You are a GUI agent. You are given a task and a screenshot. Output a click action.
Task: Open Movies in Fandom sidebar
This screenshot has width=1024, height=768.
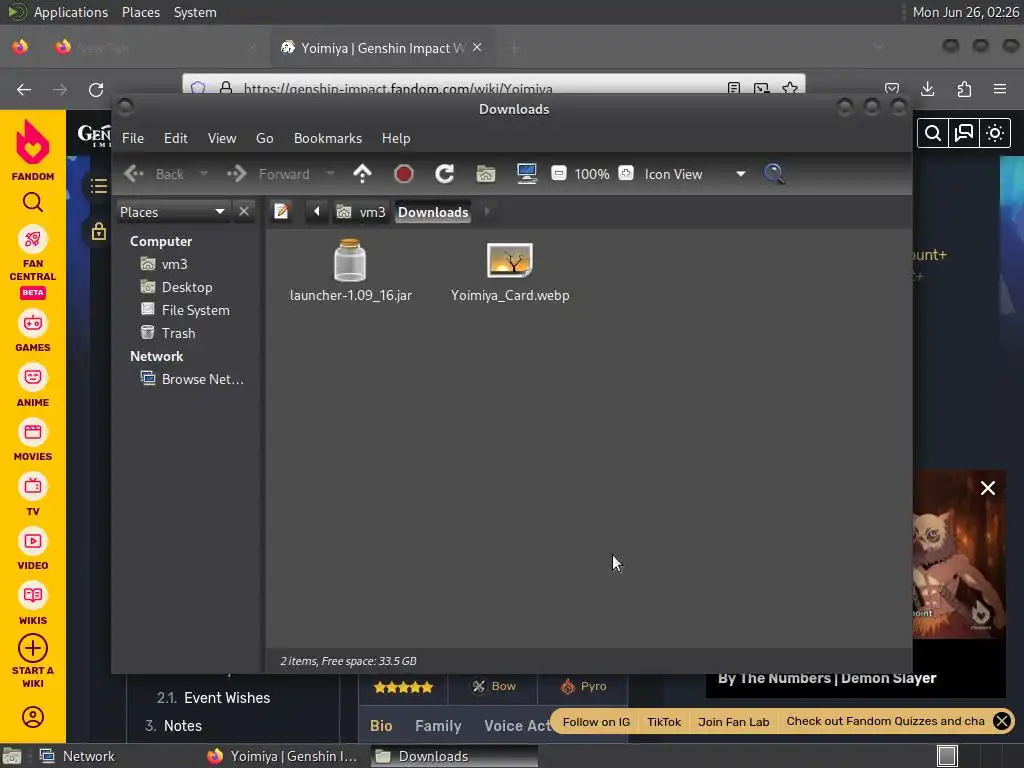[33, 441]
